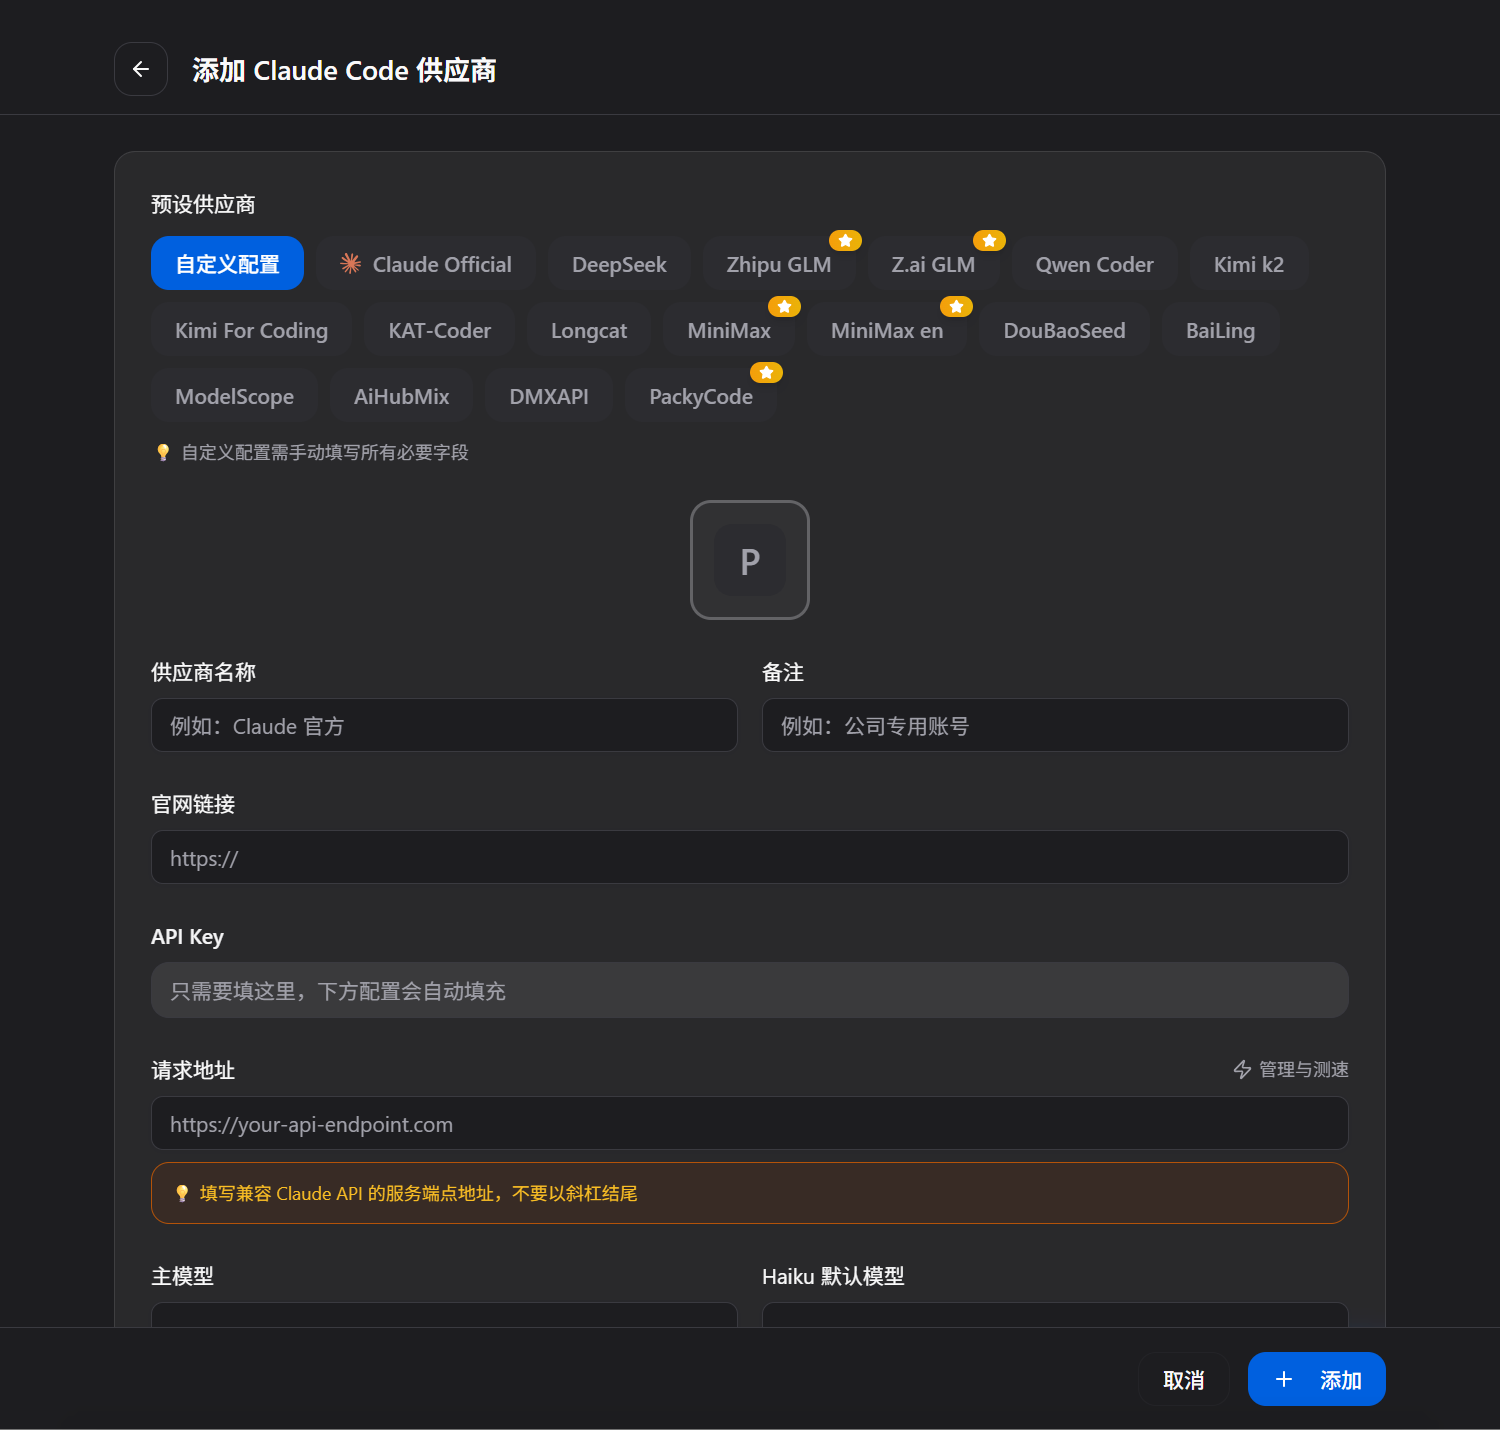Select the DeepSeek preset
The width and height of the screenshot is (1500, 1430).
tap(619, 264)
